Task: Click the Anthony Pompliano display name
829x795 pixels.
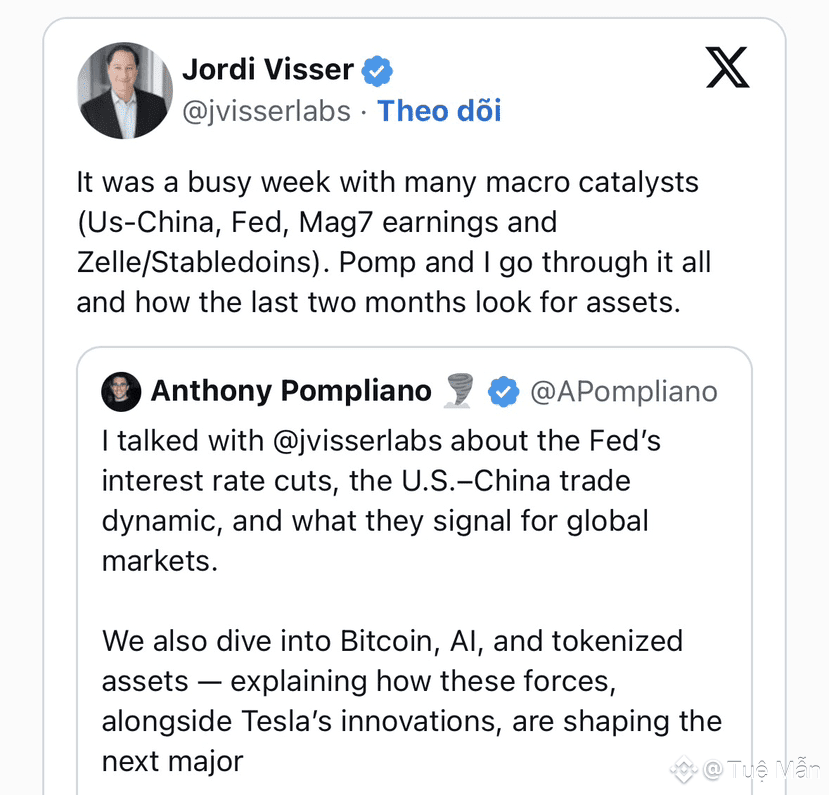Action: [291, 391]
